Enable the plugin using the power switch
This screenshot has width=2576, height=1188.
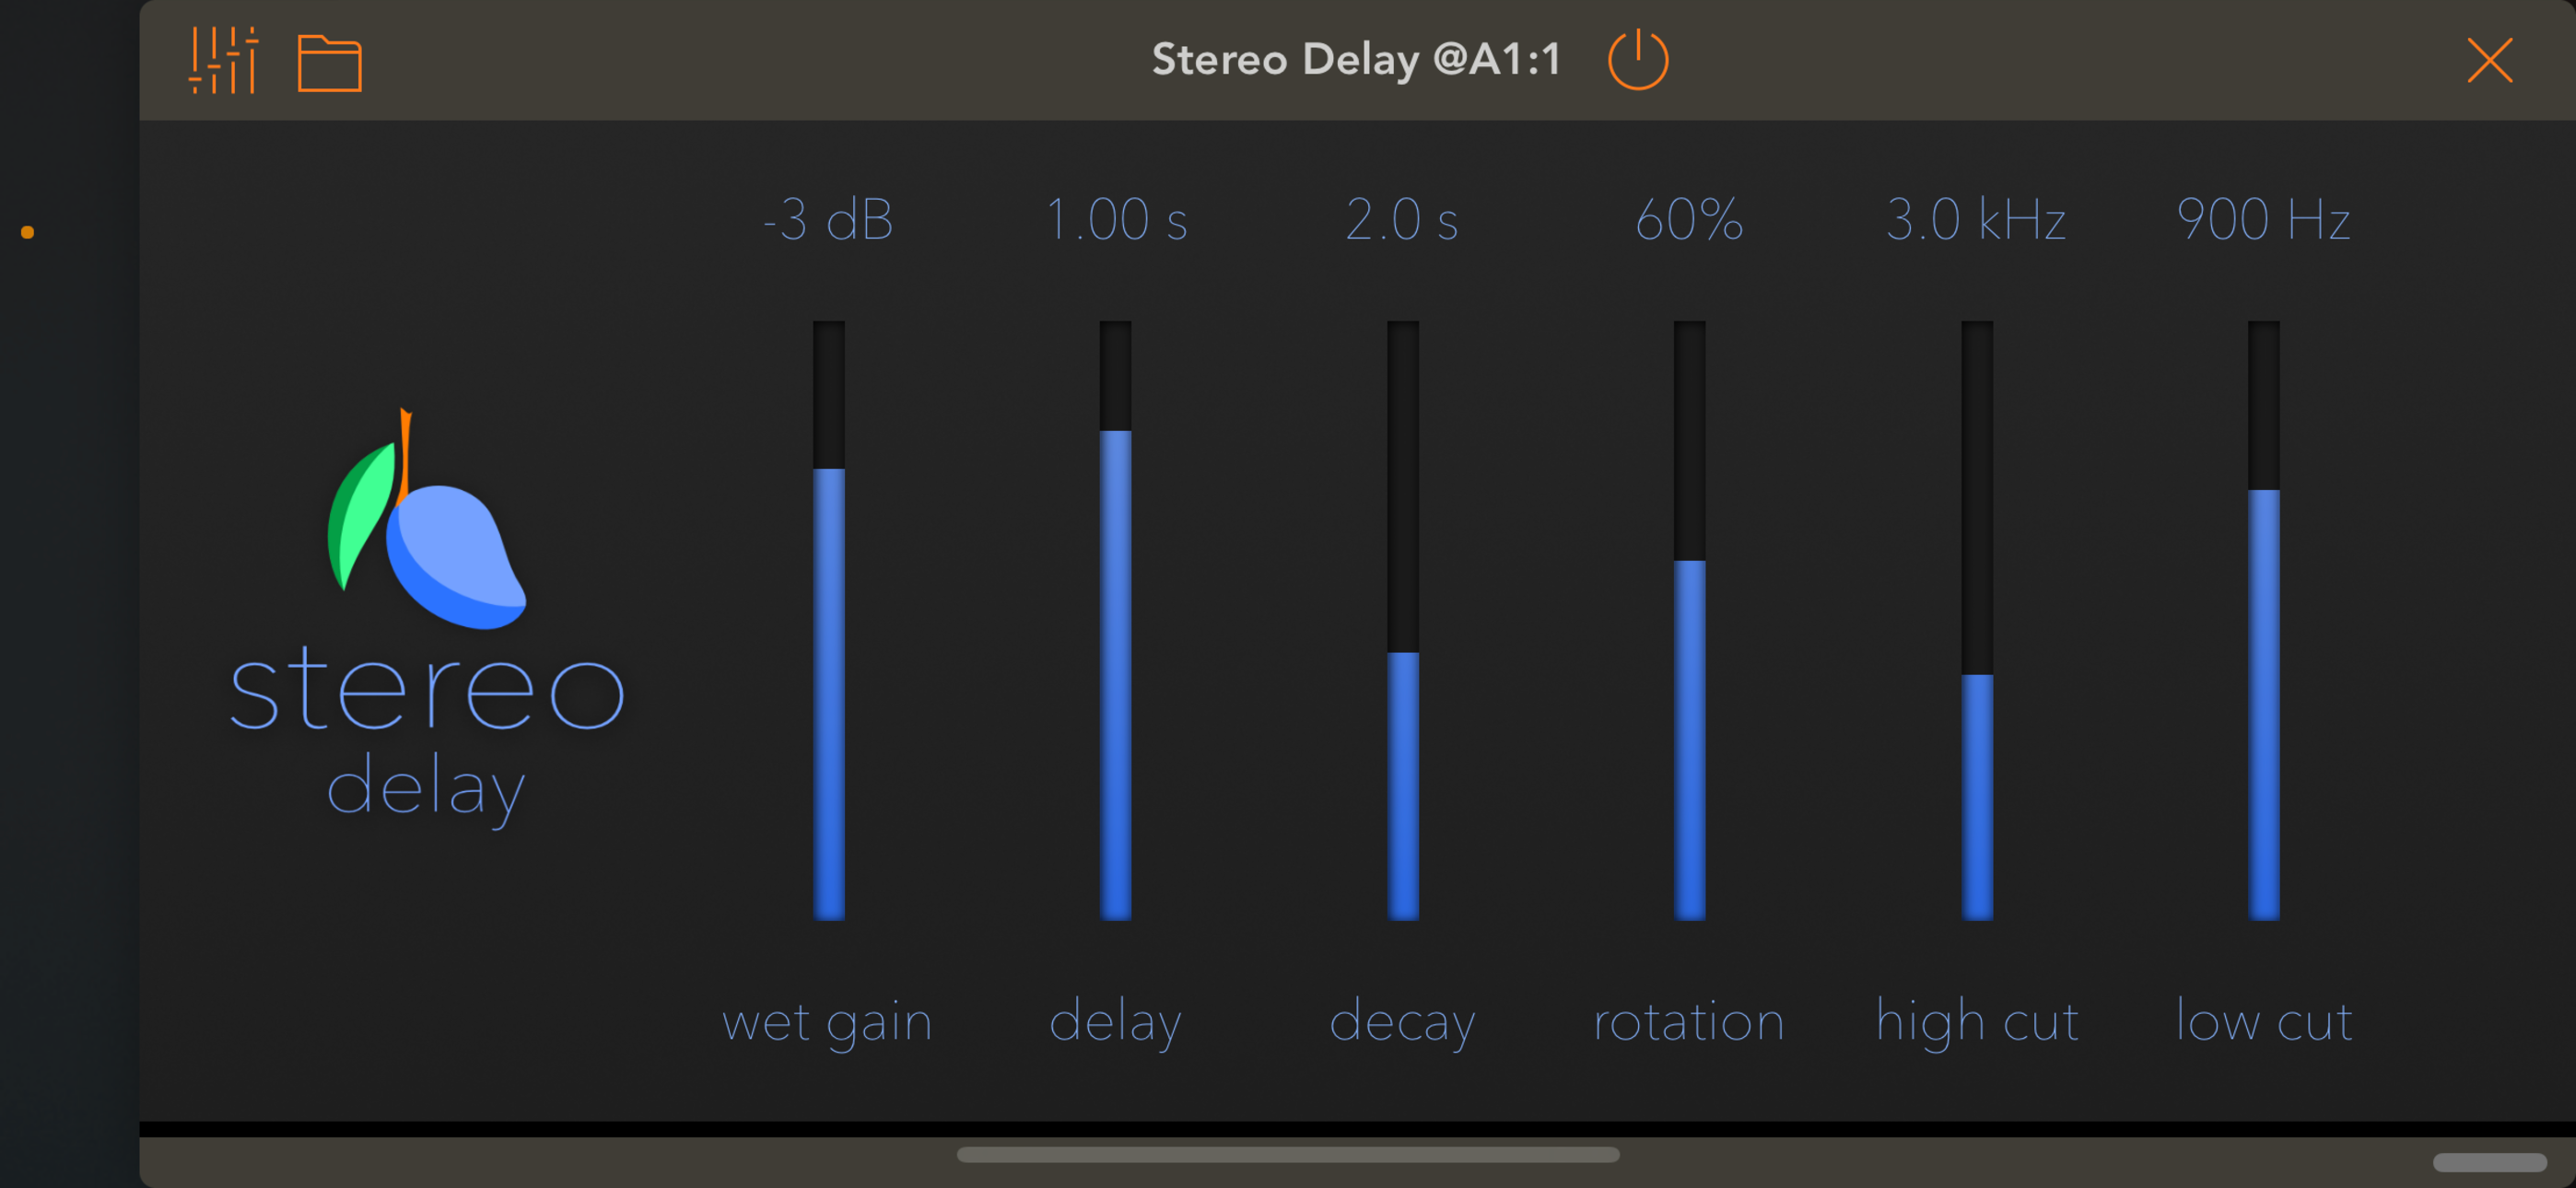point(1640,59)
